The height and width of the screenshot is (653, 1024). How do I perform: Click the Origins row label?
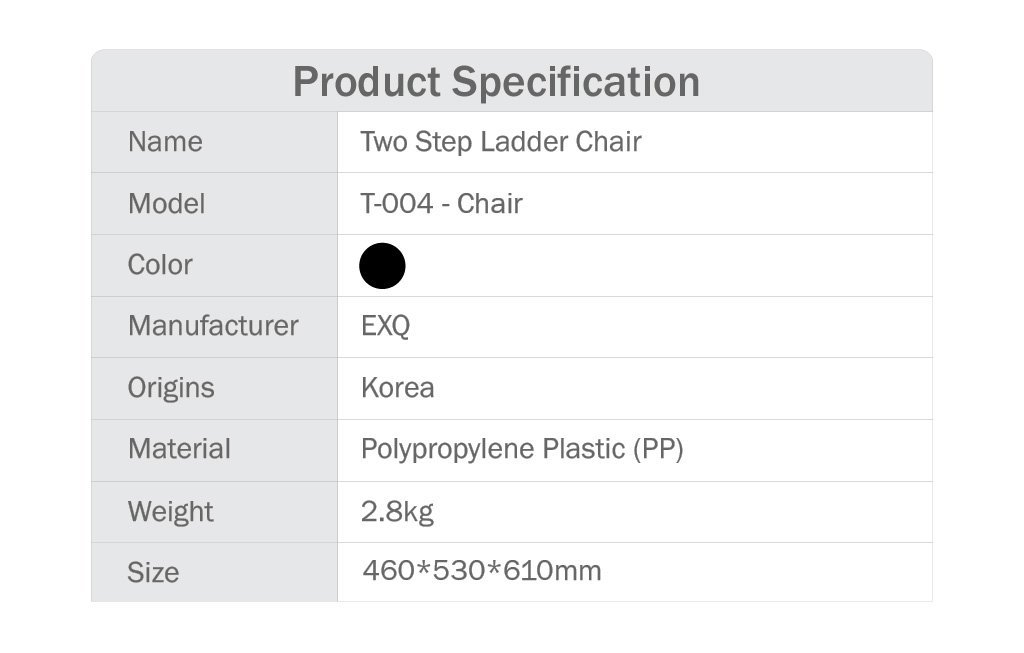[171, 388]
